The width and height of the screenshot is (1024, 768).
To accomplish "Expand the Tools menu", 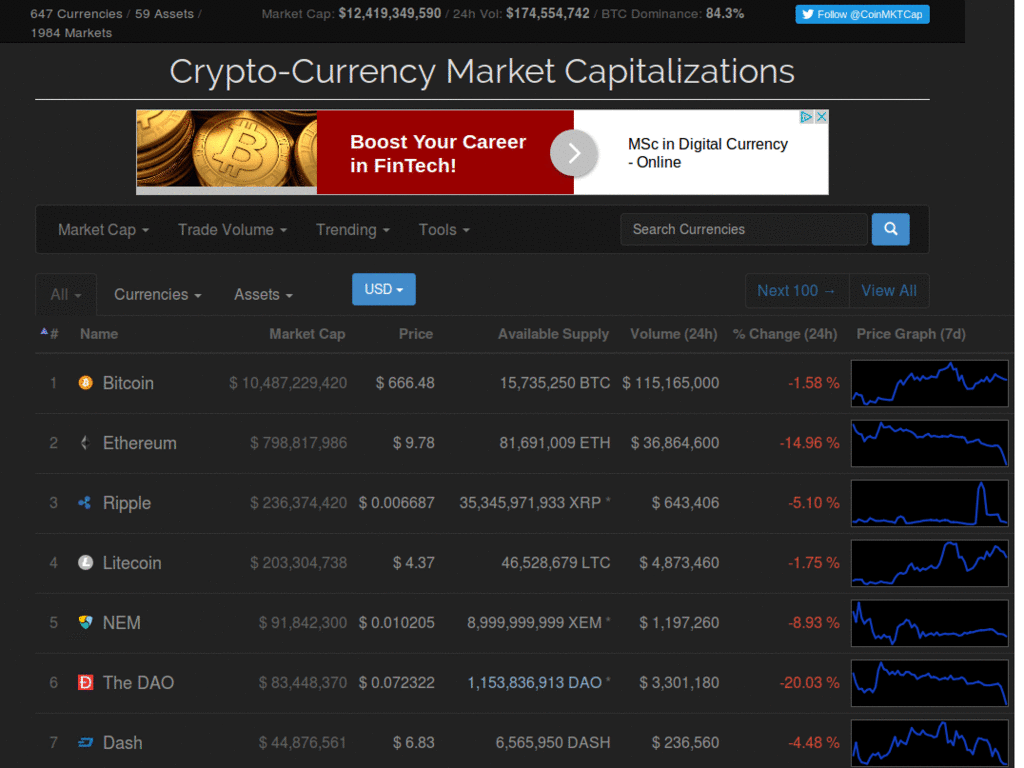I will click(x=444, y=230).
